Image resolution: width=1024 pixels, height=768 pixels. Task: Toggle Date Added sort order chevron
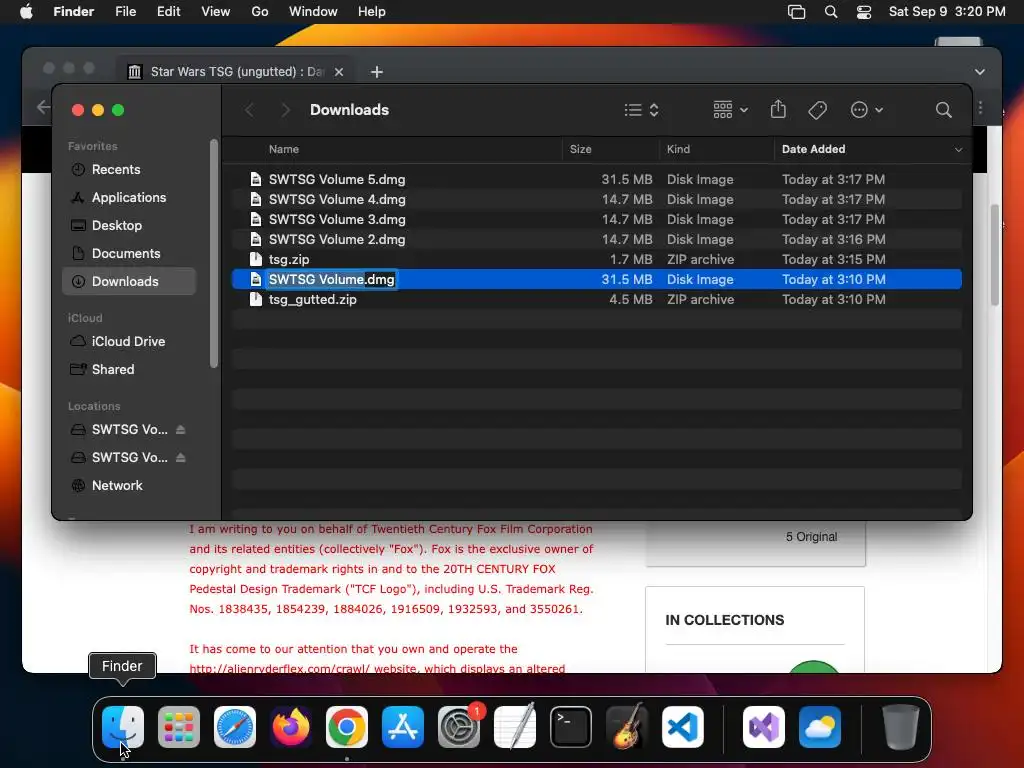tap(958, 150)
